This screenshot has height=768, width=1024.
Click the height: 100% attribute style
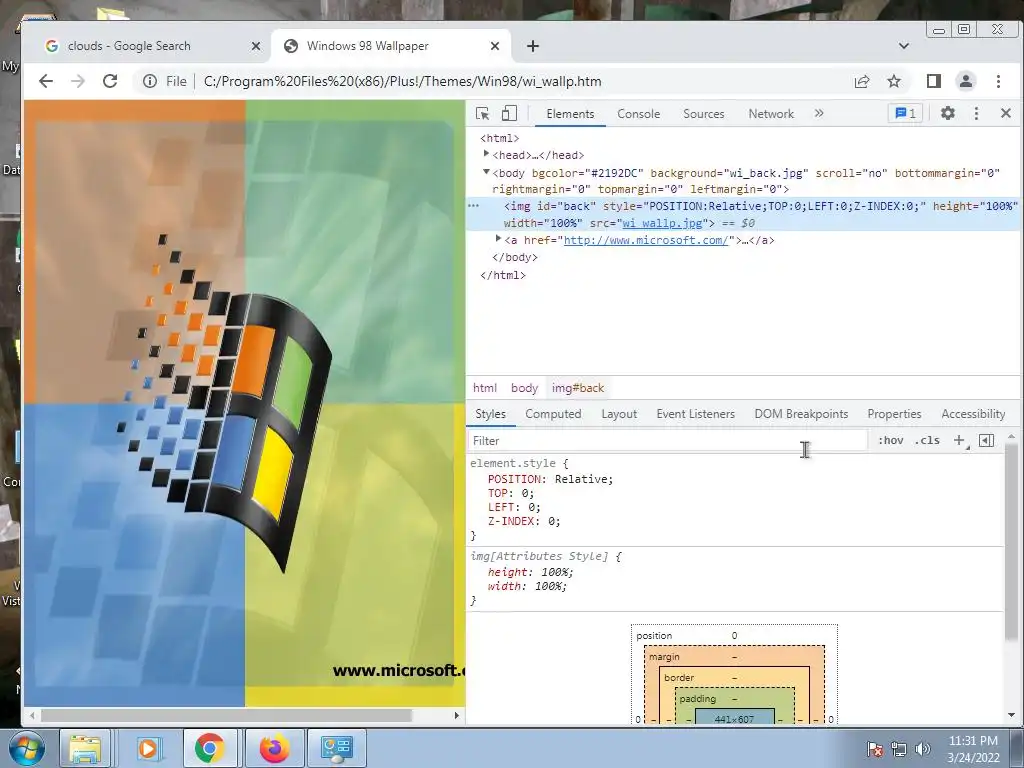[530, 572]
